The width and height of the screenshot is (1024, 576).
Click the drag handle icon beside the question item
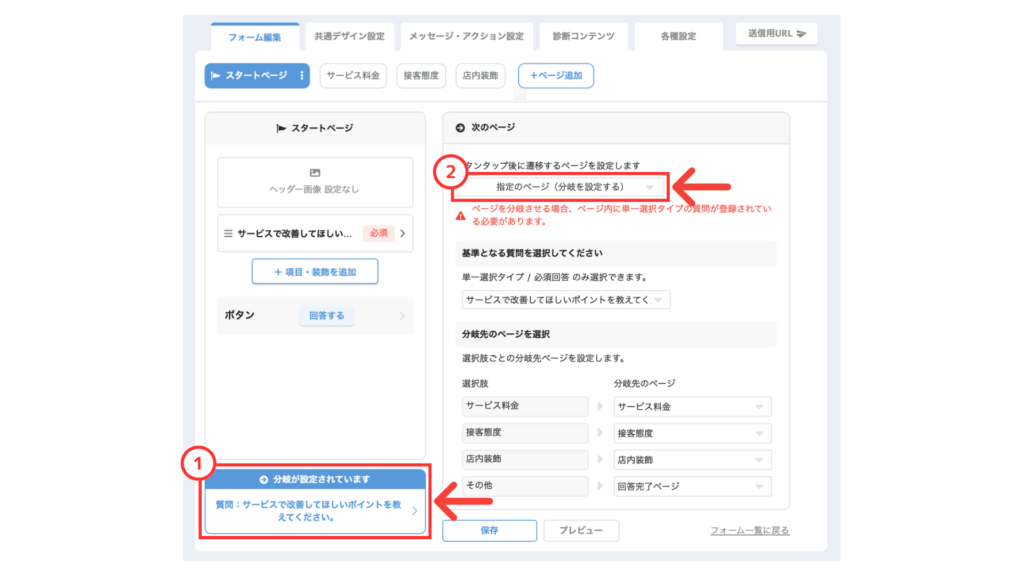point(228,233)
